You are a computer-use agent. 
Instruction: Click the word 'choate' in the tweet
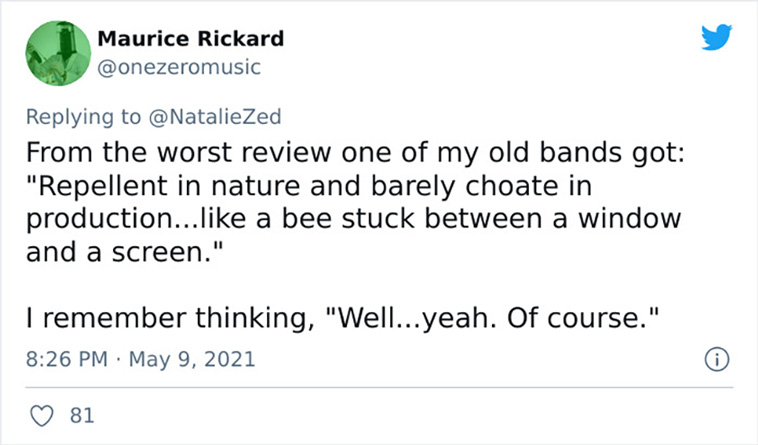point(512,186)
